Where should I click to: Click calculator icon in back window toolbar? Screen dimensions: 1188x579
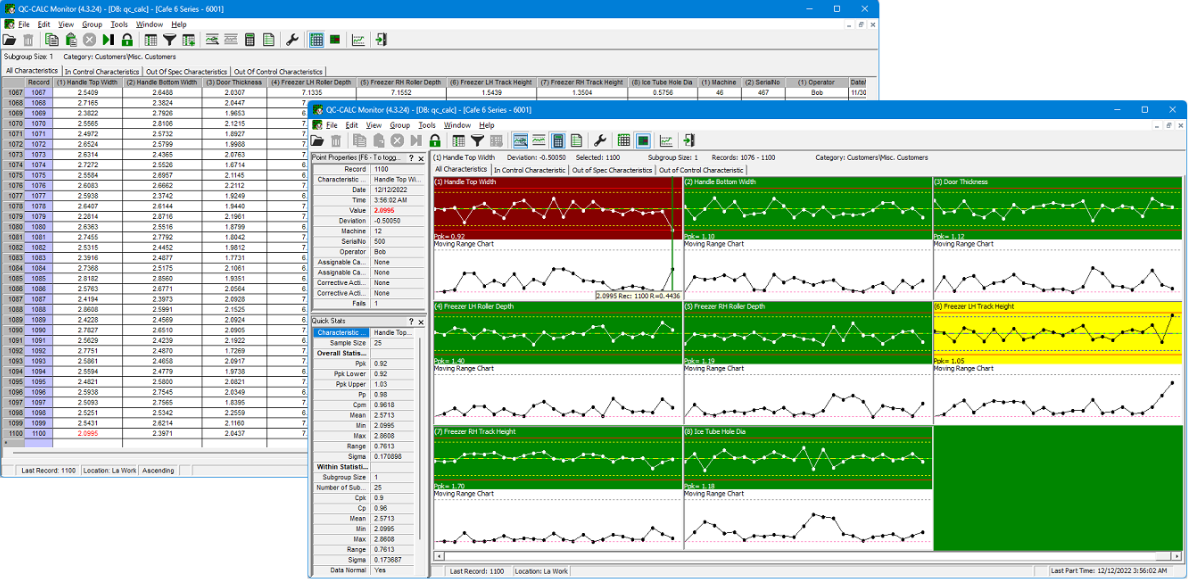[x=250, y=39]
